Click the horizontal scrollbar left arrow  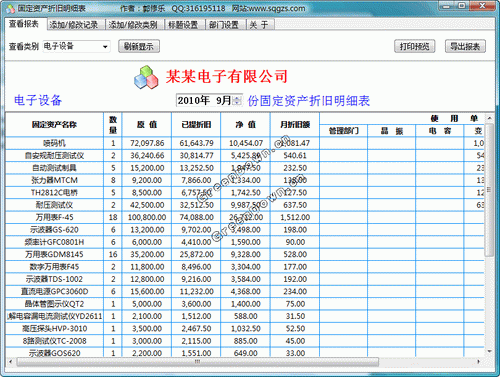point(11,361)
